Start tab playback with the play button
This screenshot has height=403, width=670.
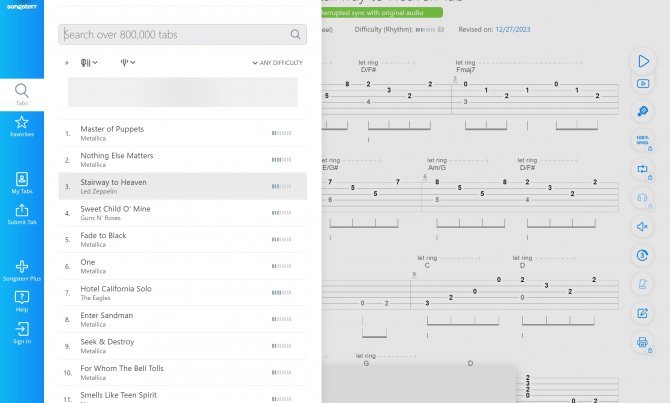[643, 61]
